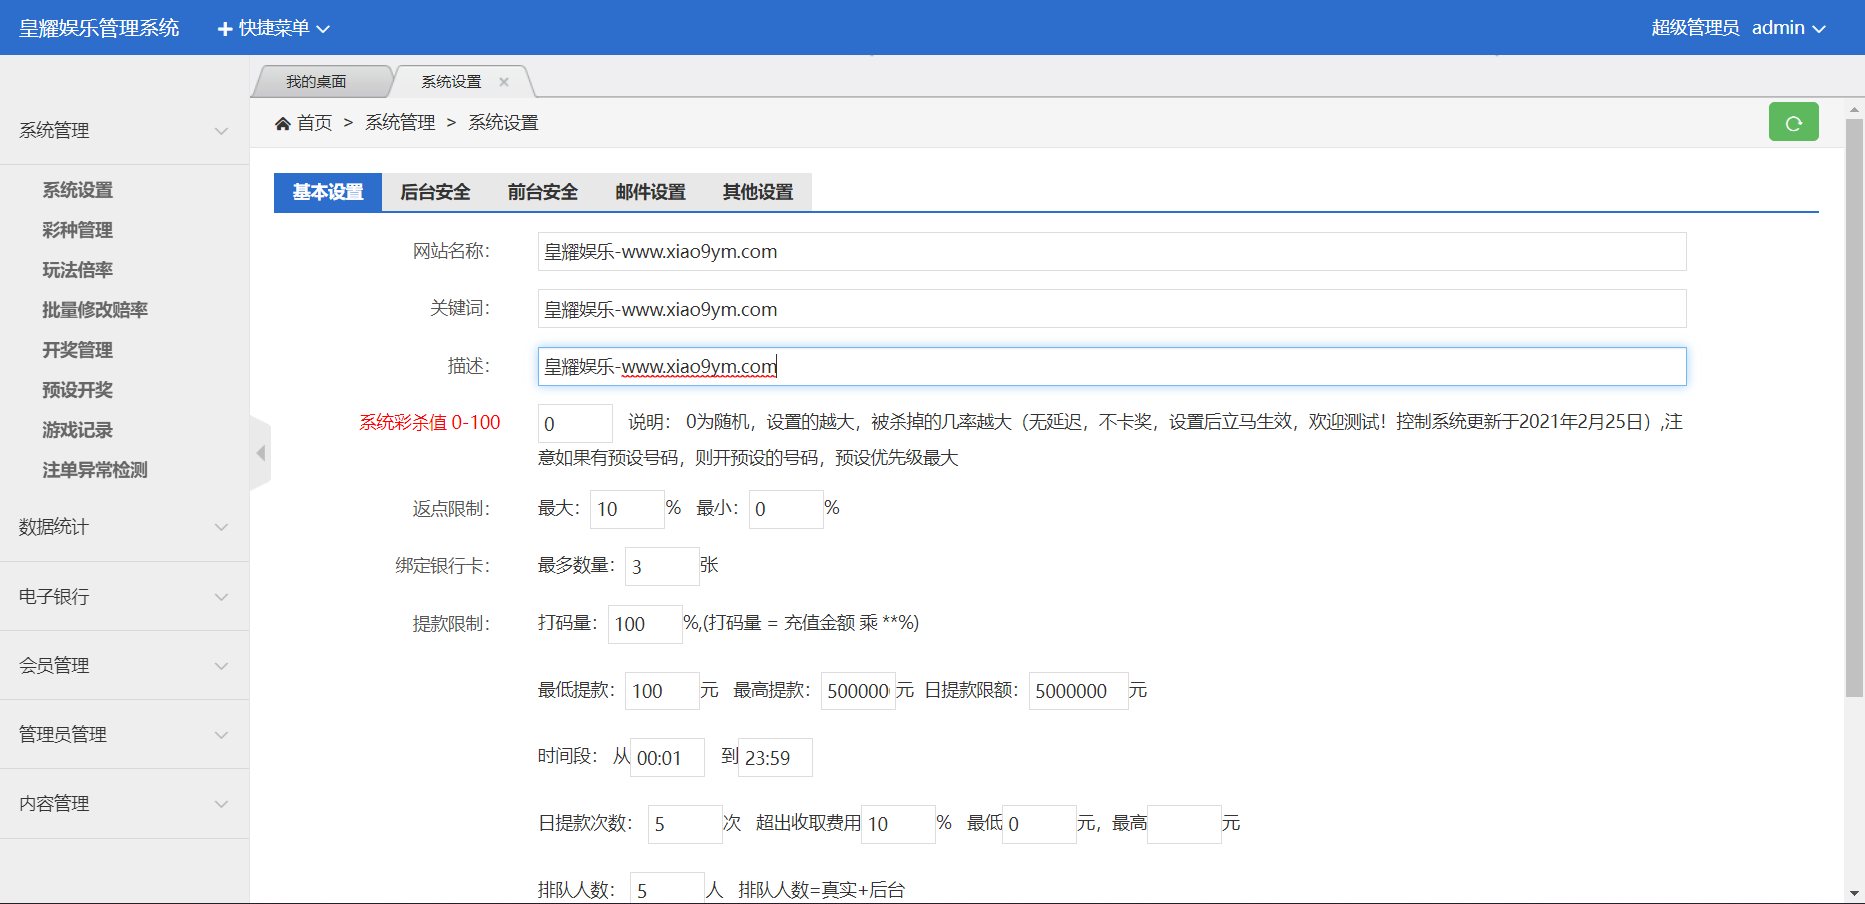This screenshot has height=904, width=1865.
Task: Open 游戏记录 in the sidebar
Action: pos(77,430)
